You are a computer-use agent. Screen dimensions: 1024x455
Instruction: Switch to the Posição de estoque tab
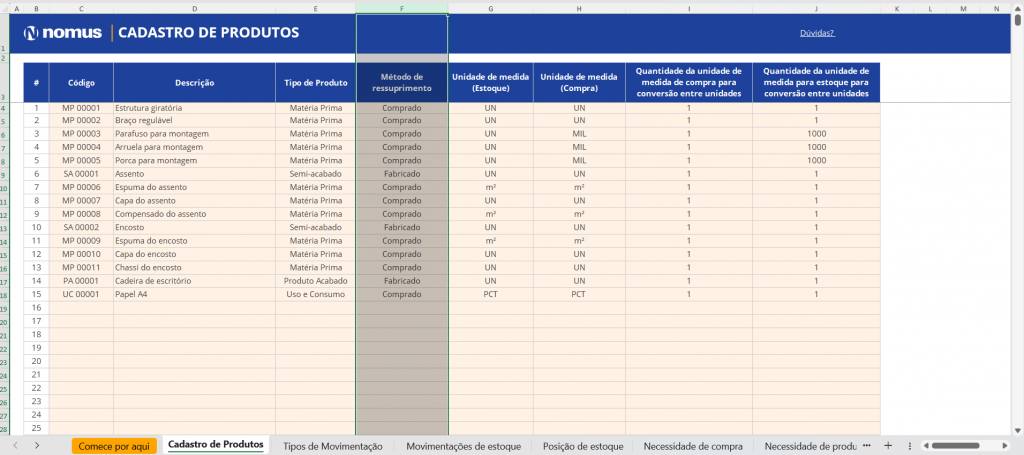pyautogui.click(x=583, y=446)
